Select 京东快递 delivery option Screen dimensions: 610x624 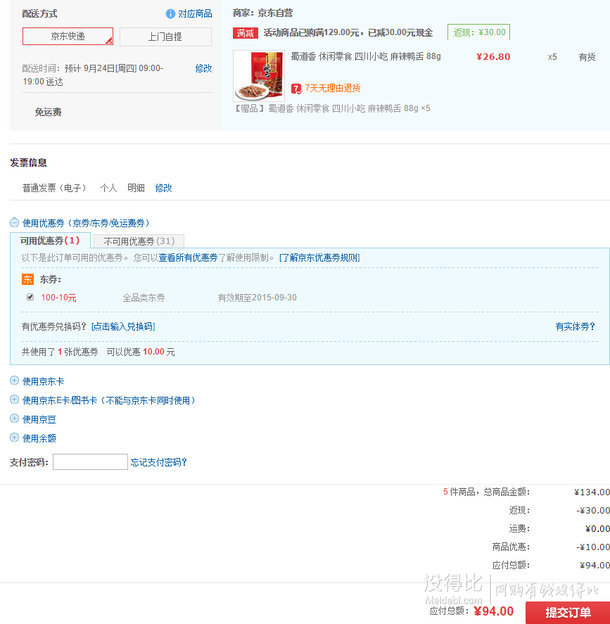click(x=68, y=36)
